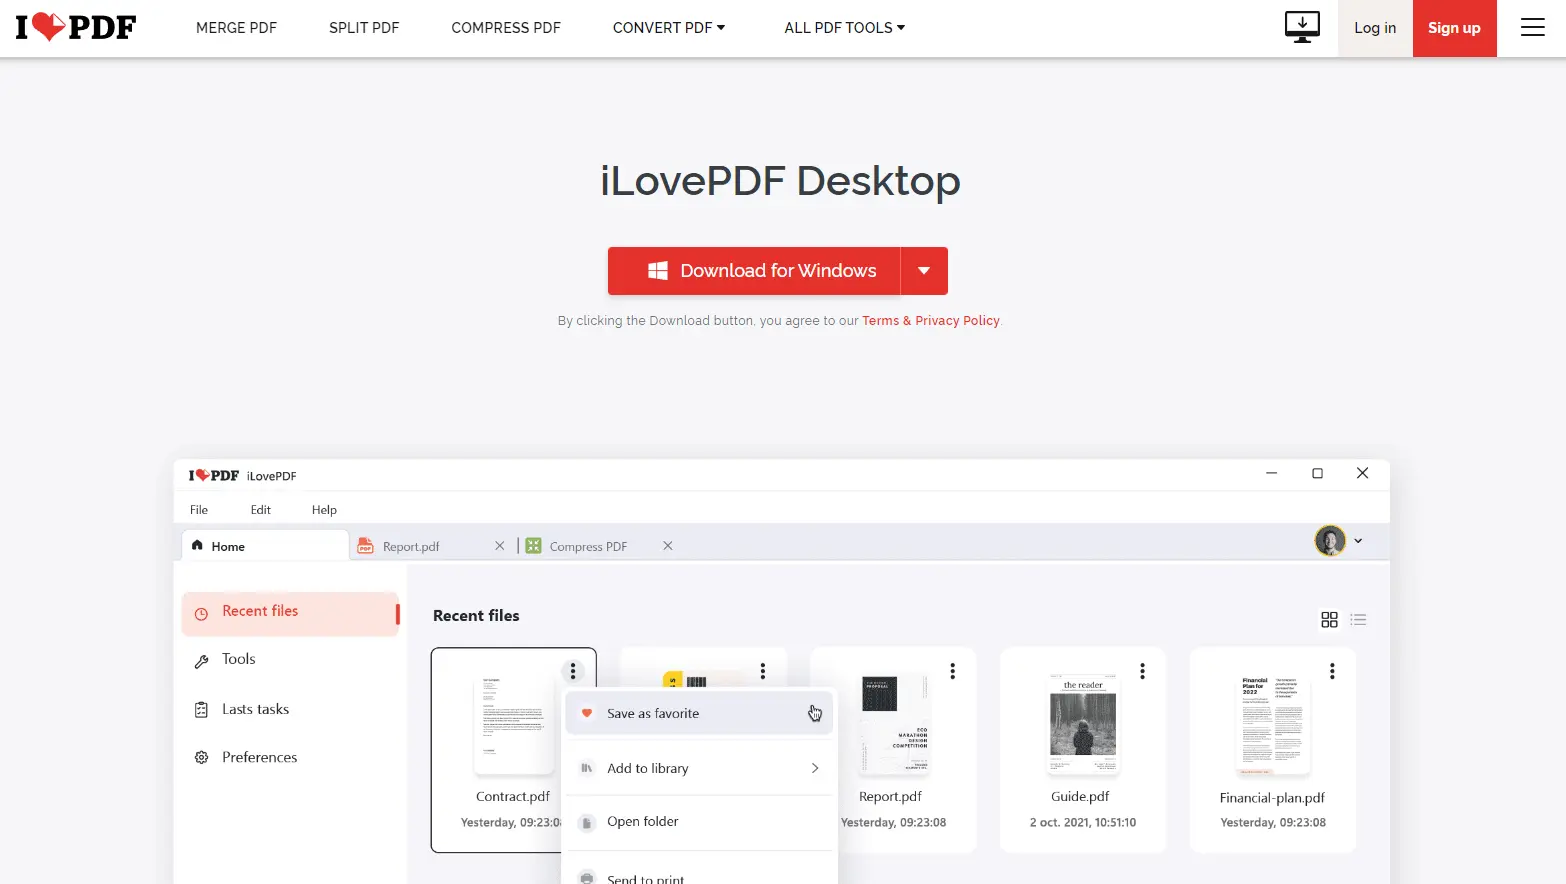1566x884 pixels.
Task: Click the wrench icon beside Tools
Action: coord(201,661)
